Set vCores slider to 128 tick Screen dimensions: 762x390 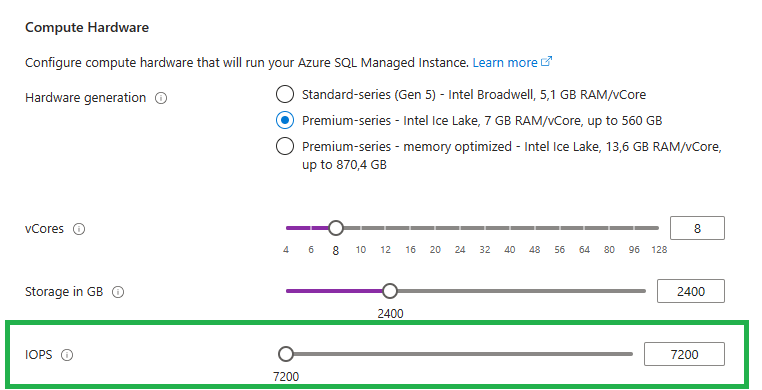658,228
